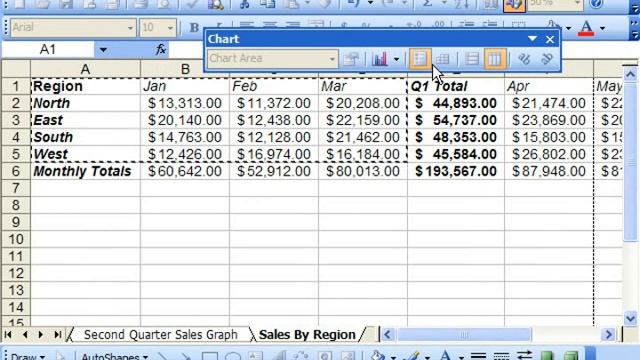
Task: Select cell with $193,567.00
Action: coord(456,171)
